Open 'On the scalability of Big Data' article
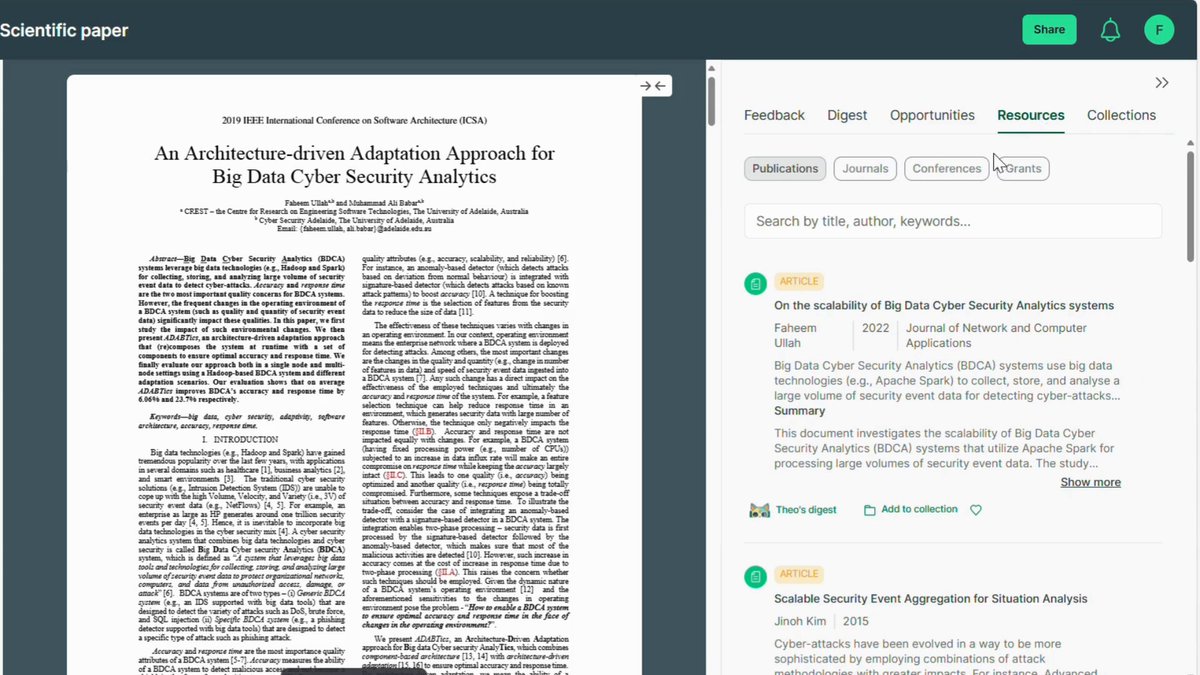 tap(944, 306)
